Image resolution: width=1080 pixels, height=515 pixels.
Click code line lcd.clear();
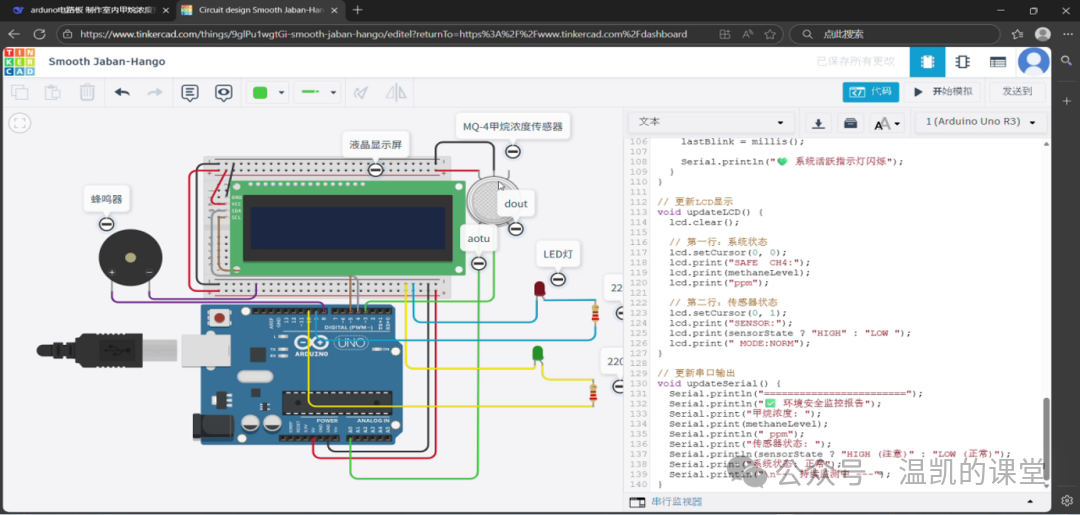[x=703, y=222]
